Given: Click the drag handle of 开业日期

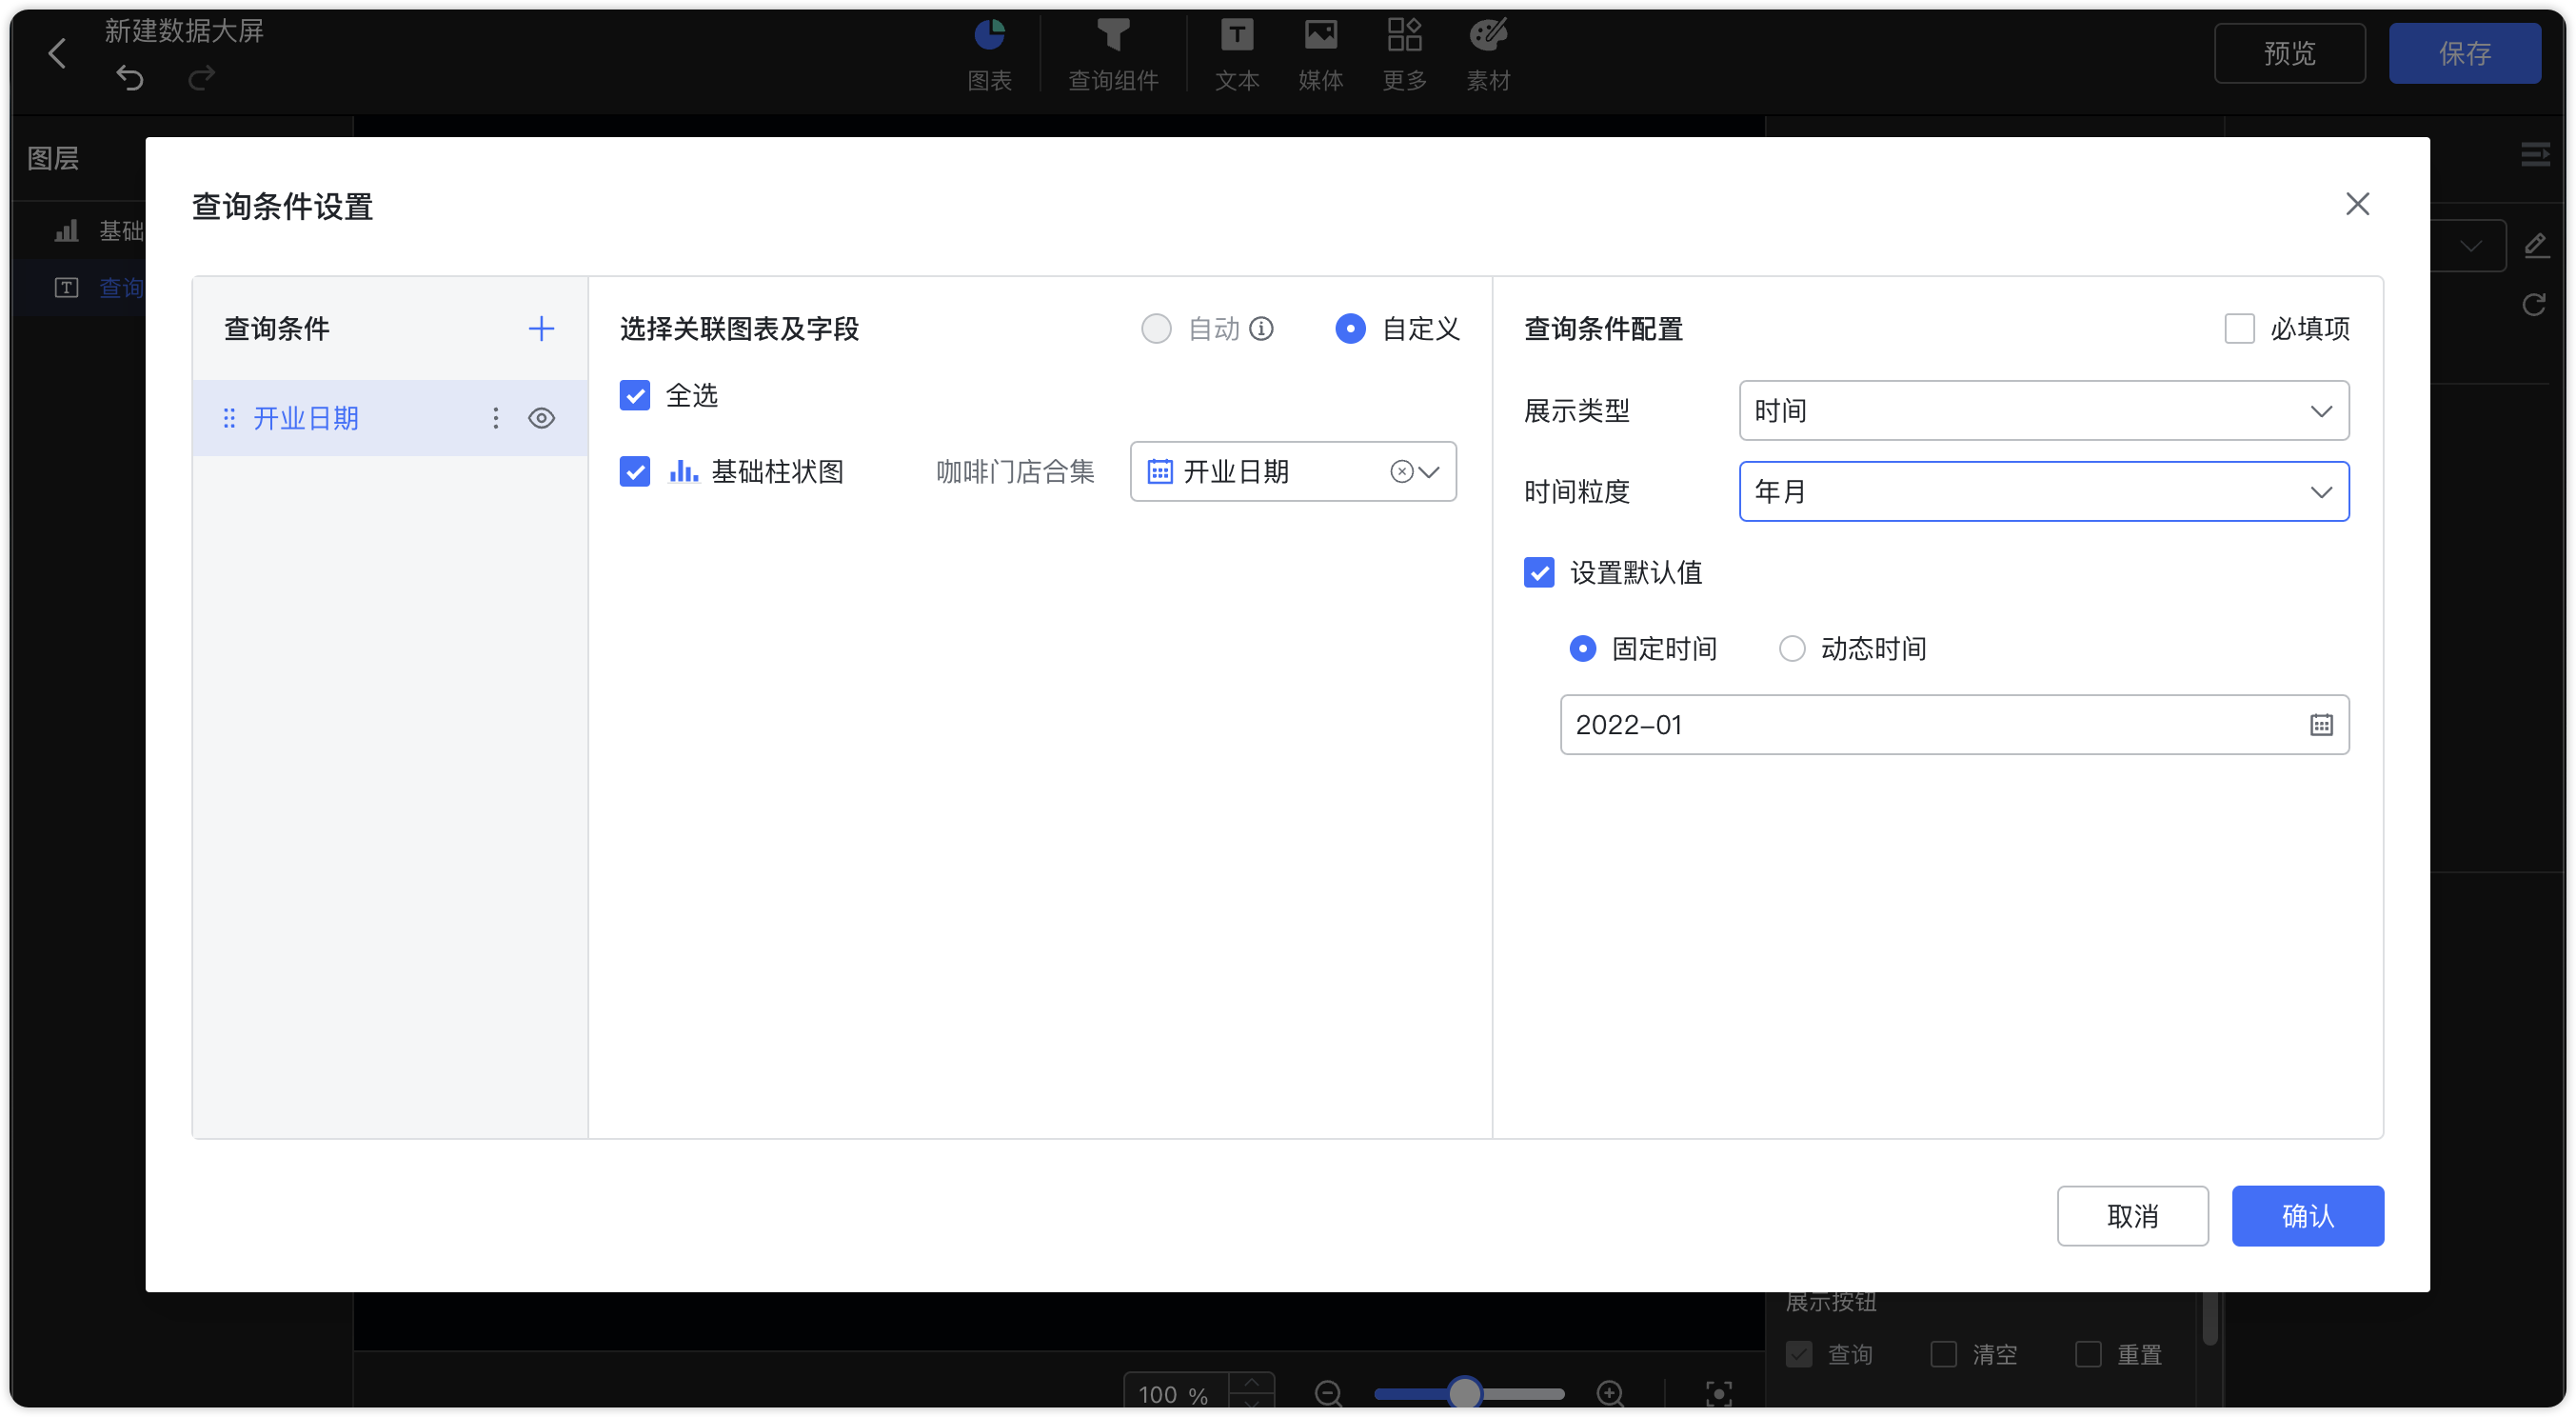Looking at the screenshot, I should click(229, 418).
